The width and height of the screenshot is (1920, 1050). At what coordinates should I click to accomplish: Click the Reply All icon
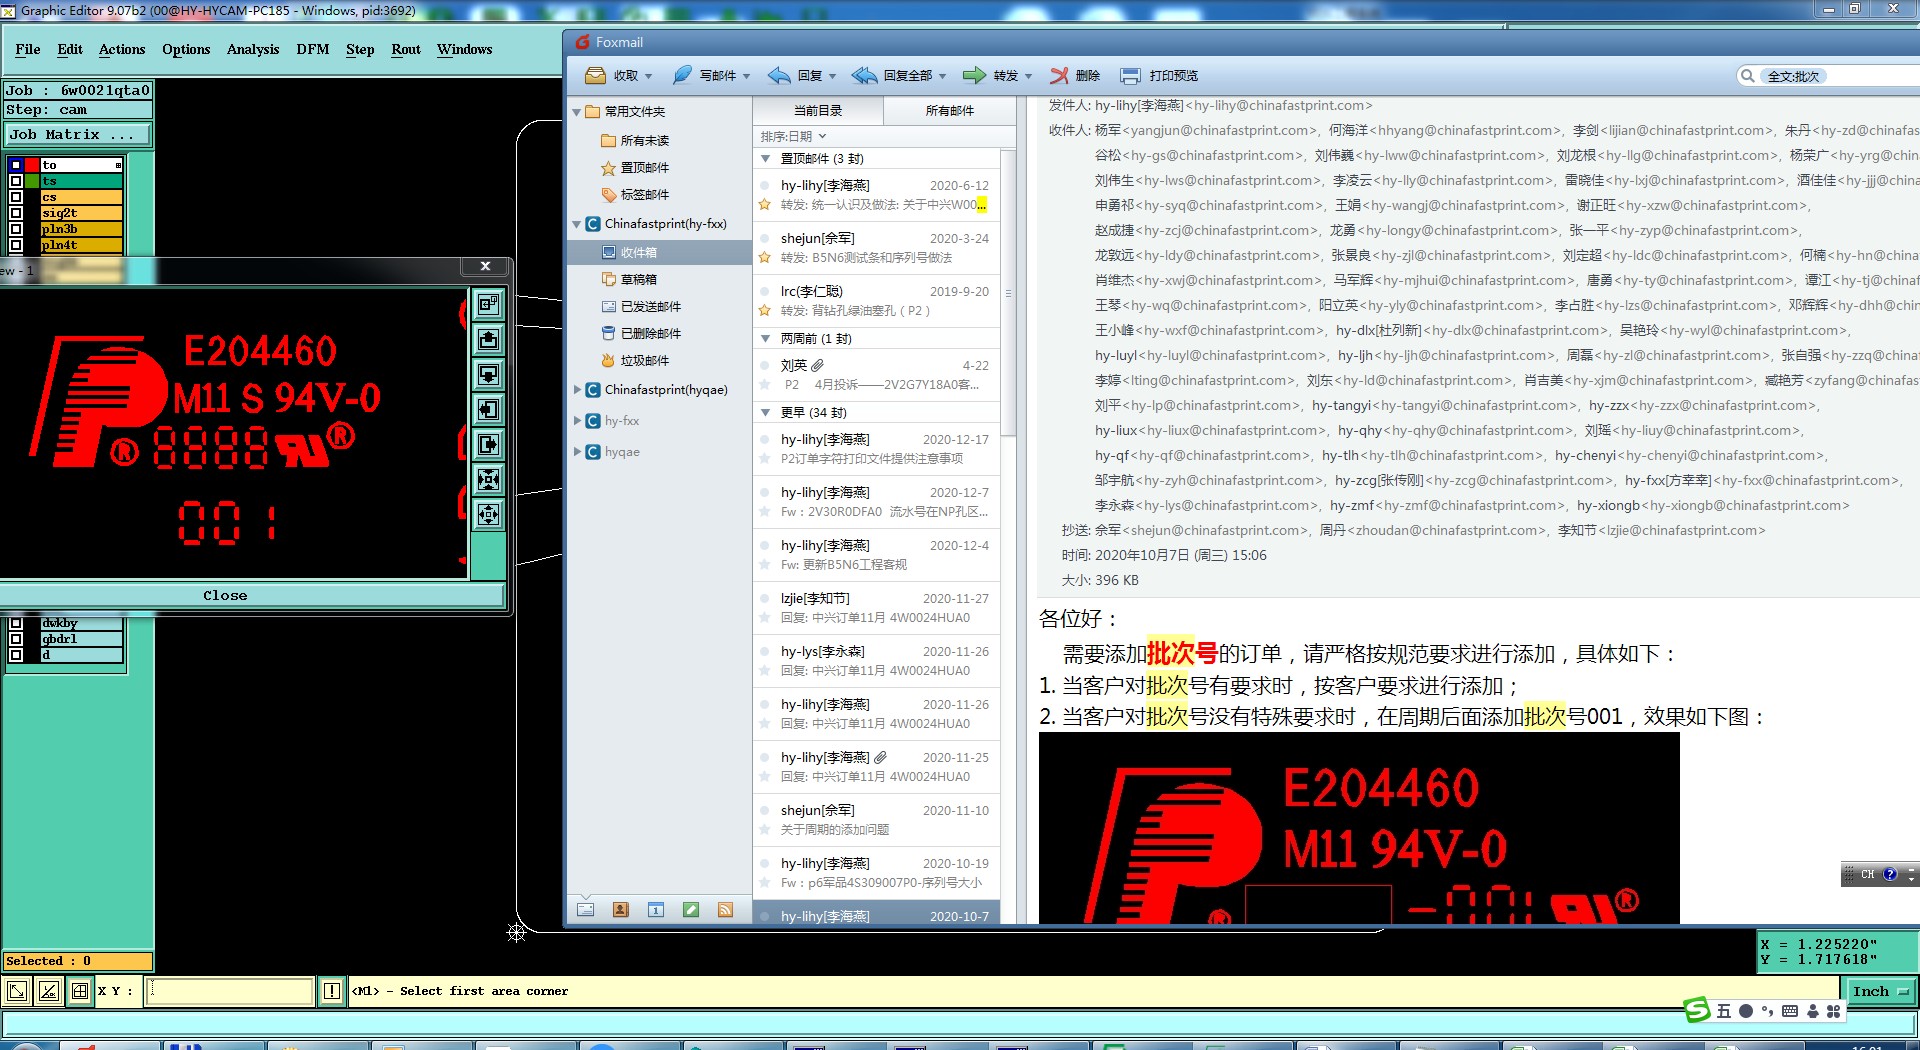[x=864, y=75]
